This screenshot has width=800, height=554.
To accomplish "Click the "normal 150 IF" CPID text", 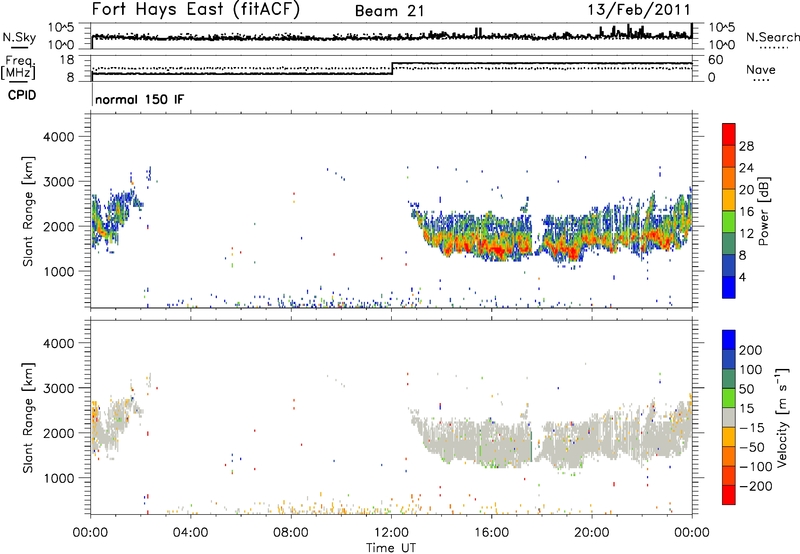I will [139, 99].
